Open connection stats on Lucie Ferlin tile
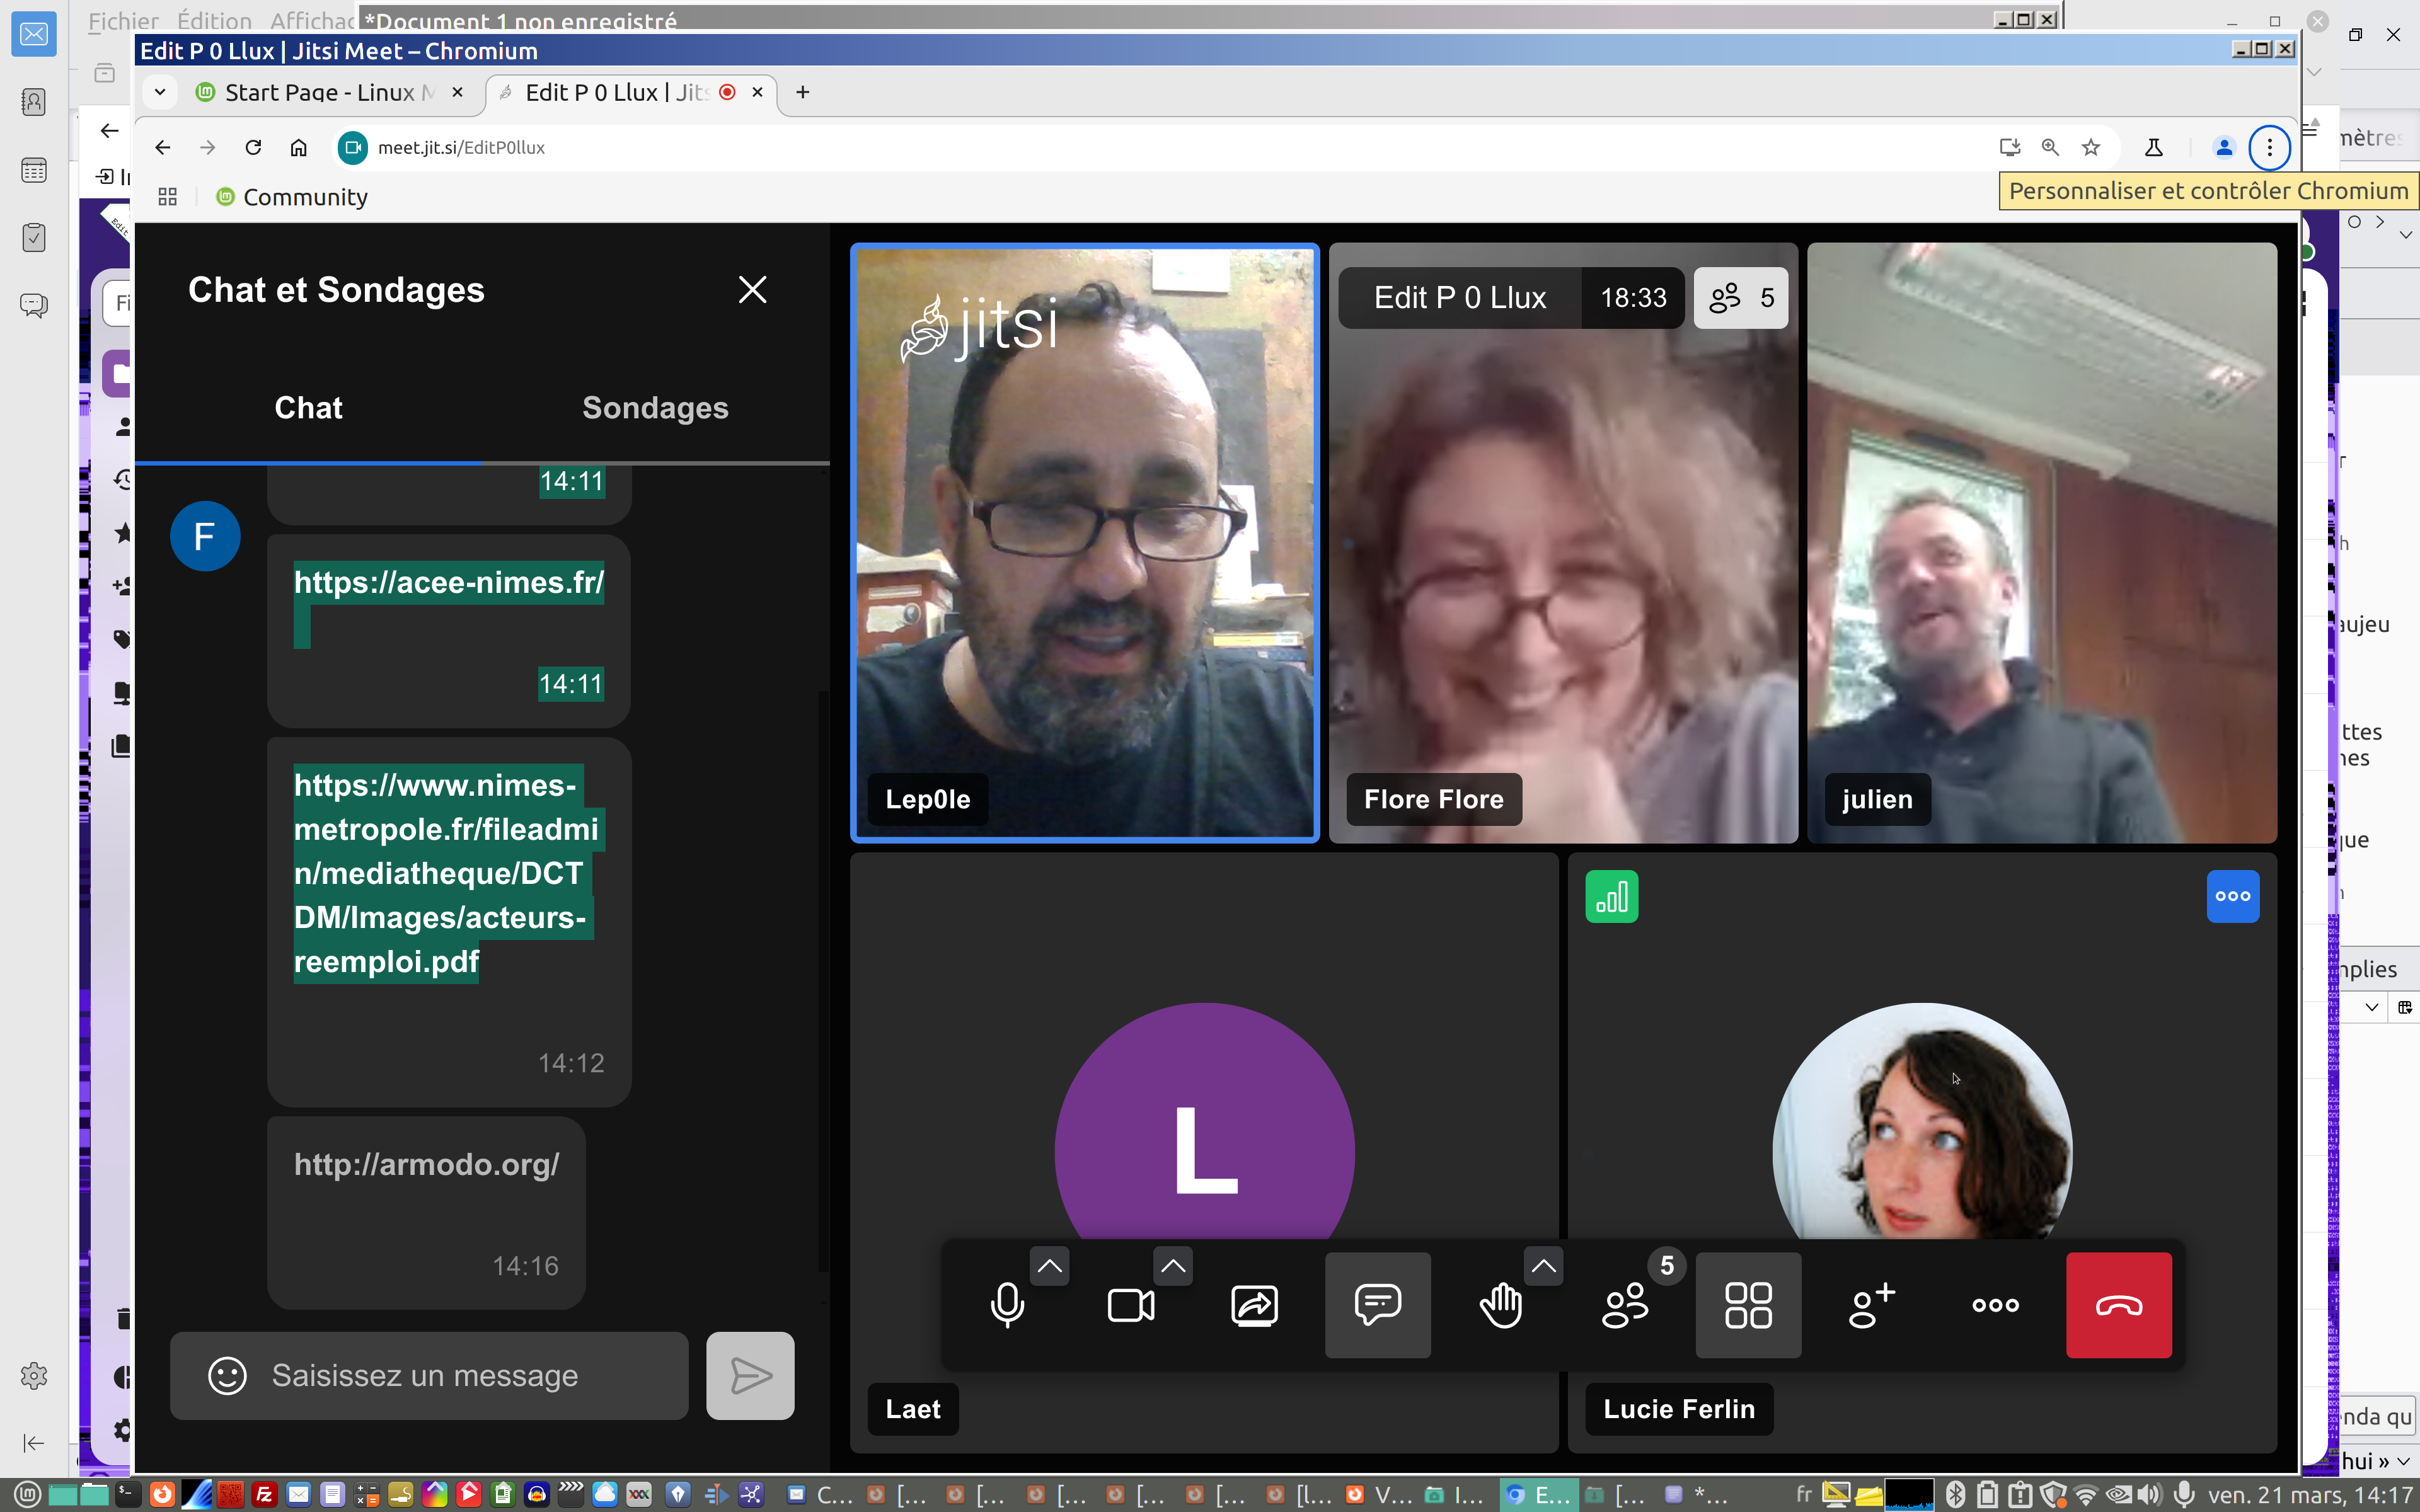This screenshot has height=1512, width=2420. click(1611, 897)
